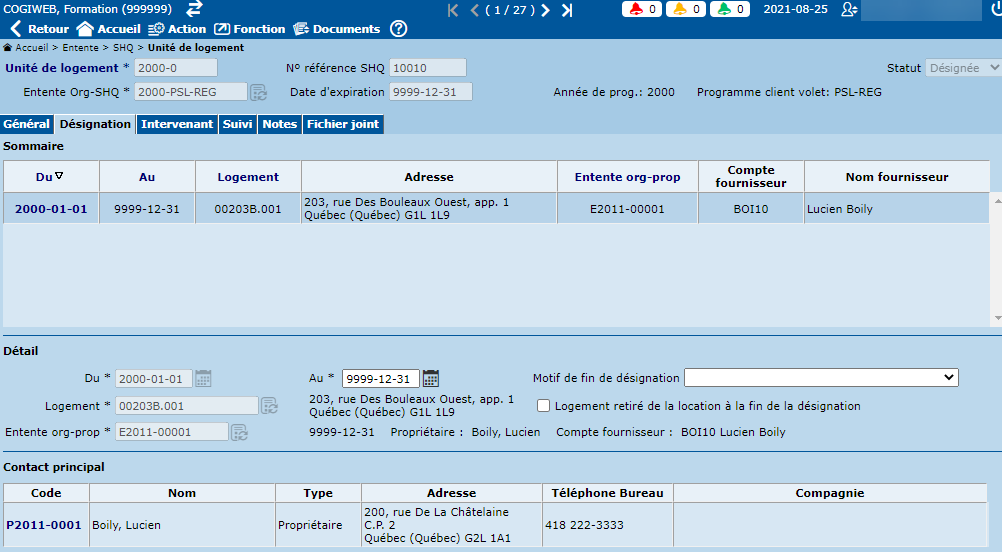
Task: Click the Au date input field
Action: pos(380,378)
